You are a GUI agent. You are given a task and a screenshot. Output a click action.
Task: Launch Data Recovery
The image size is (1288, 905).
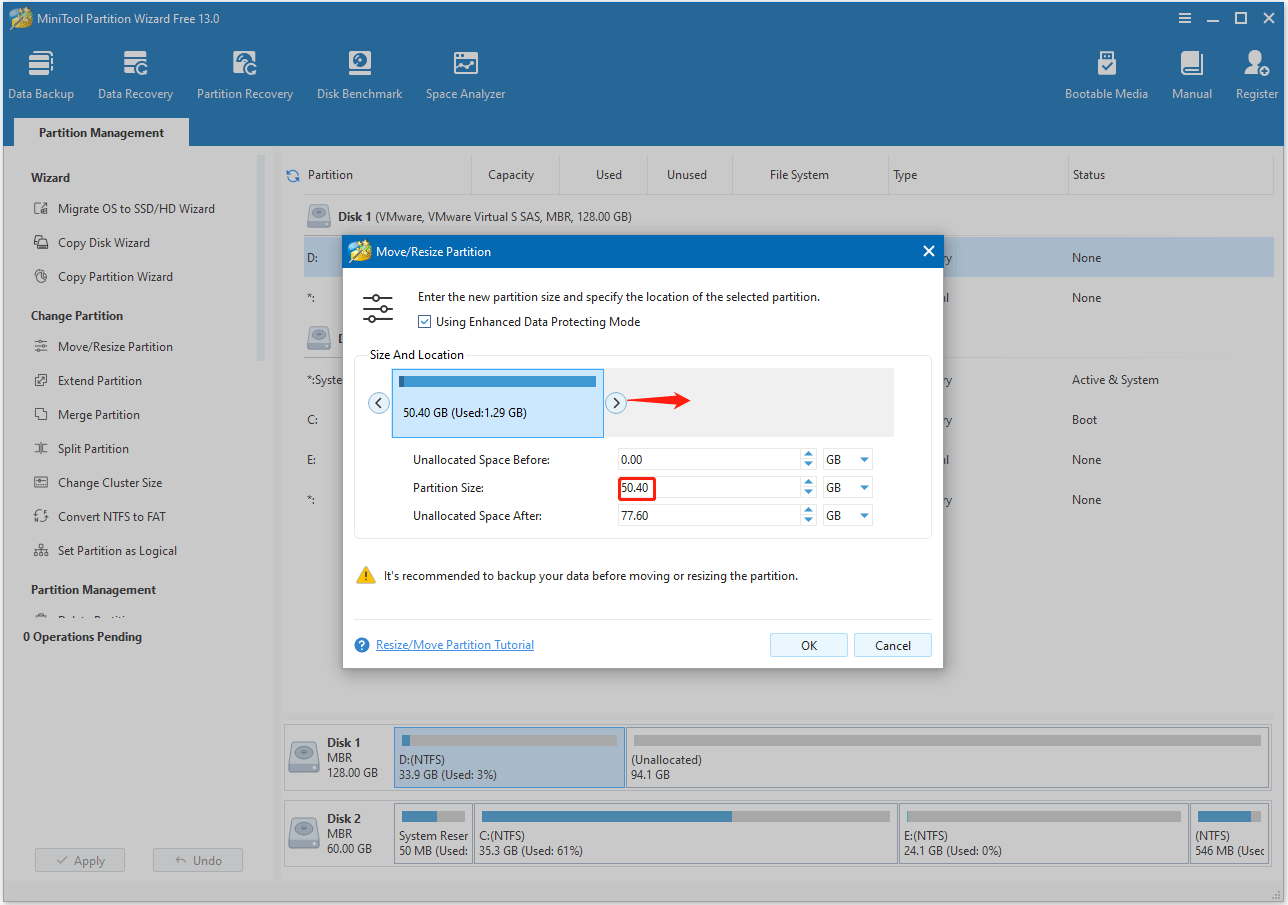[135, 72]
